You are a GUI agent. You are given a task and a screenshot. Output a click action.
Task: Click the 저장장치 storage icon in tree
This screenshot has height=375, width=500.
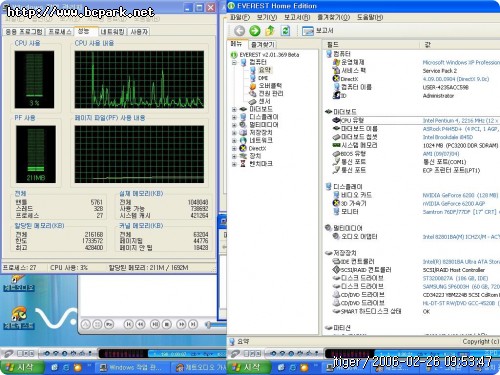[243, 132]
